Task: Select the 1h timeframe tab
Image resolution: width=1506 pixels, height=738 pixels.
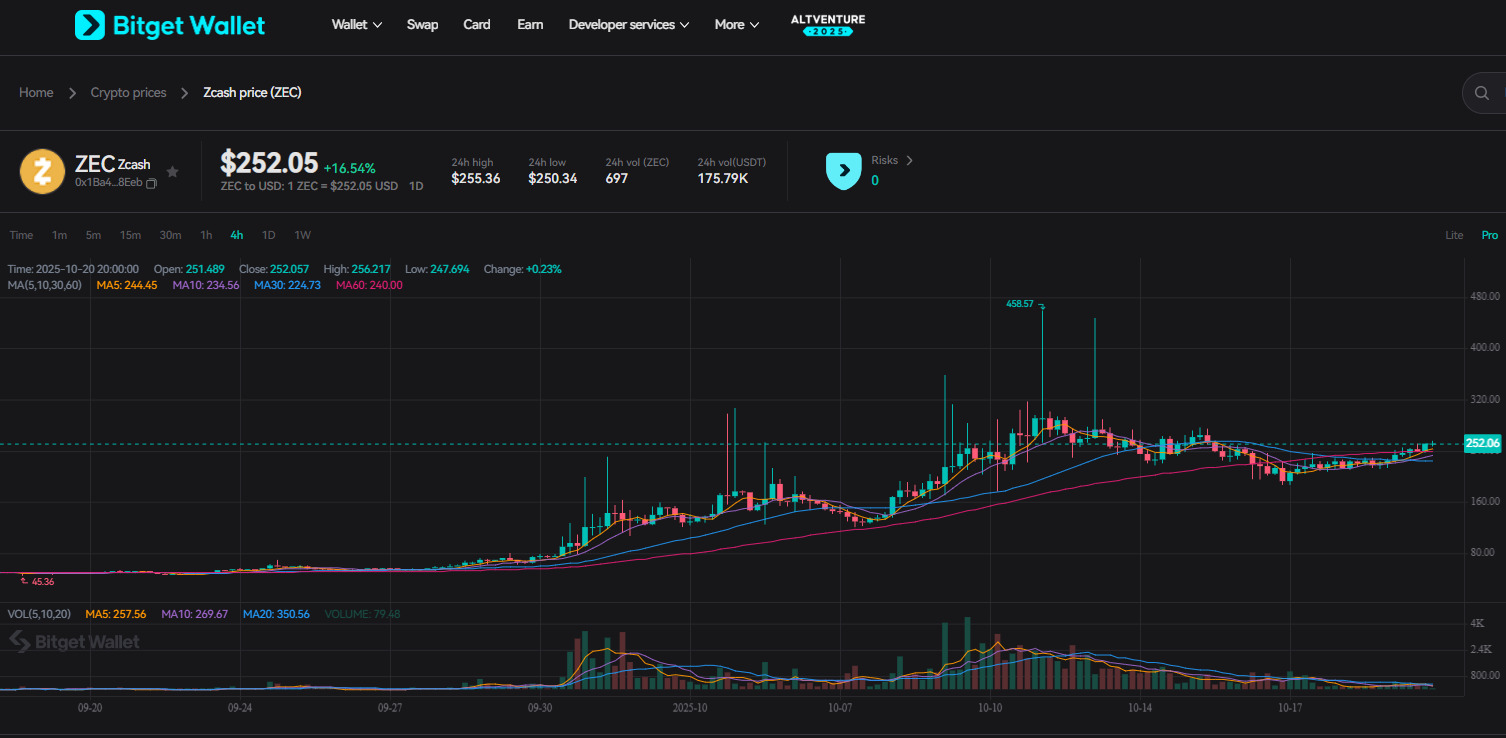Action: click(206, 235)
